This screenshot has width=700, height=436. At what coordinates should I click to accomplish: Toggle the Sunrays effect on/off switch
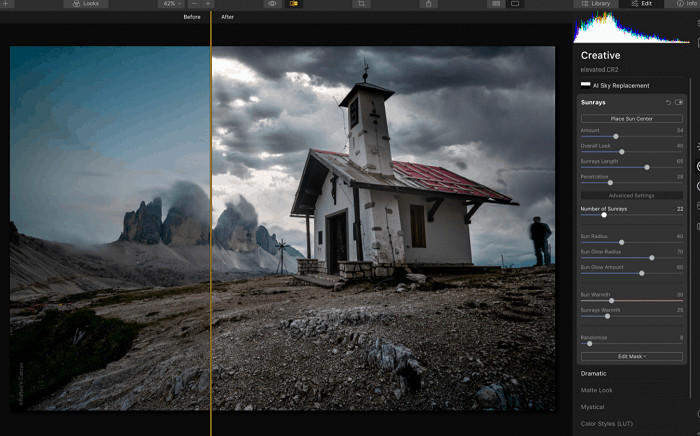click(679, 102)
